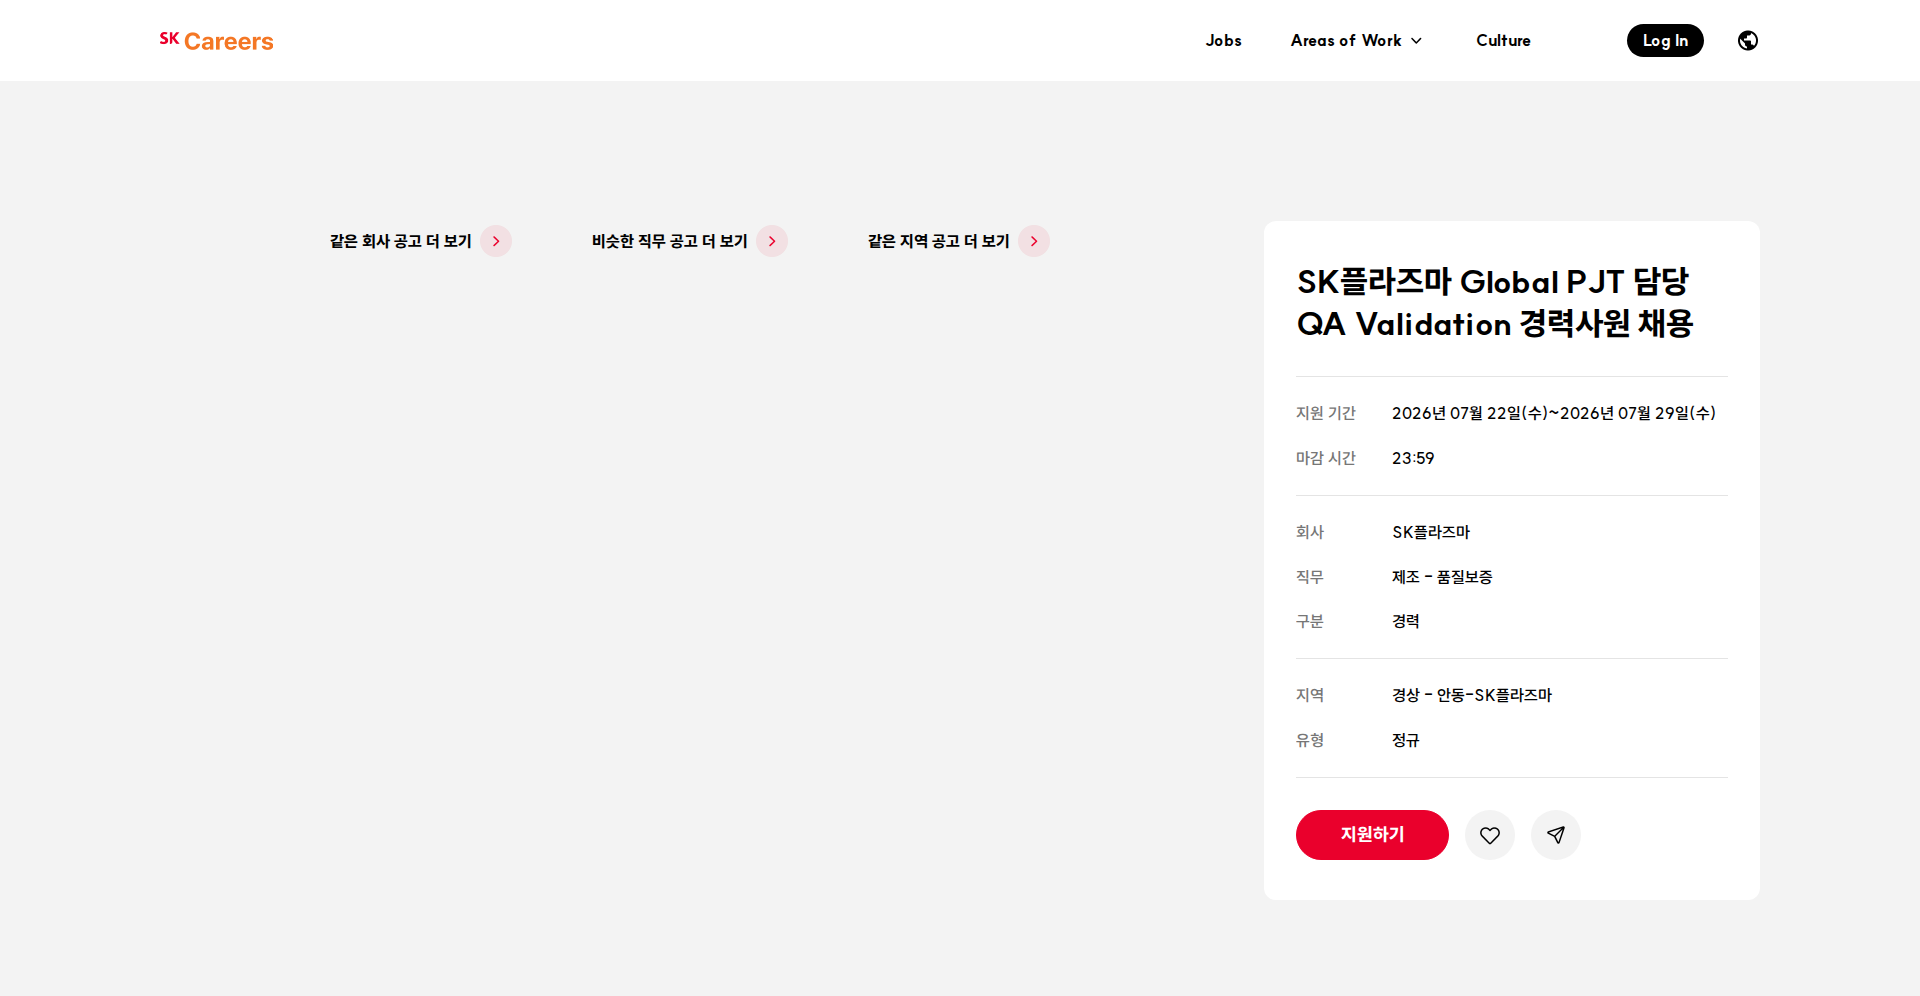Click the deadline time 23:59
Image resolution: width=1920 pixels, height=996 pixels.
[1413, 458]
